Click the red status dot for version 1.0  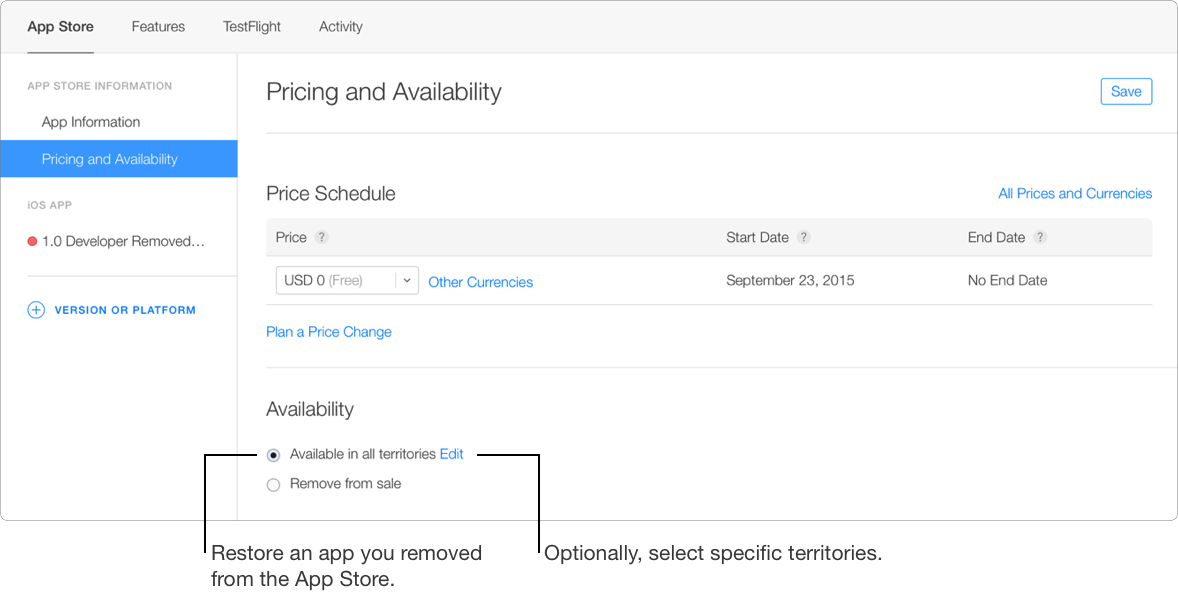coord(32,242)
